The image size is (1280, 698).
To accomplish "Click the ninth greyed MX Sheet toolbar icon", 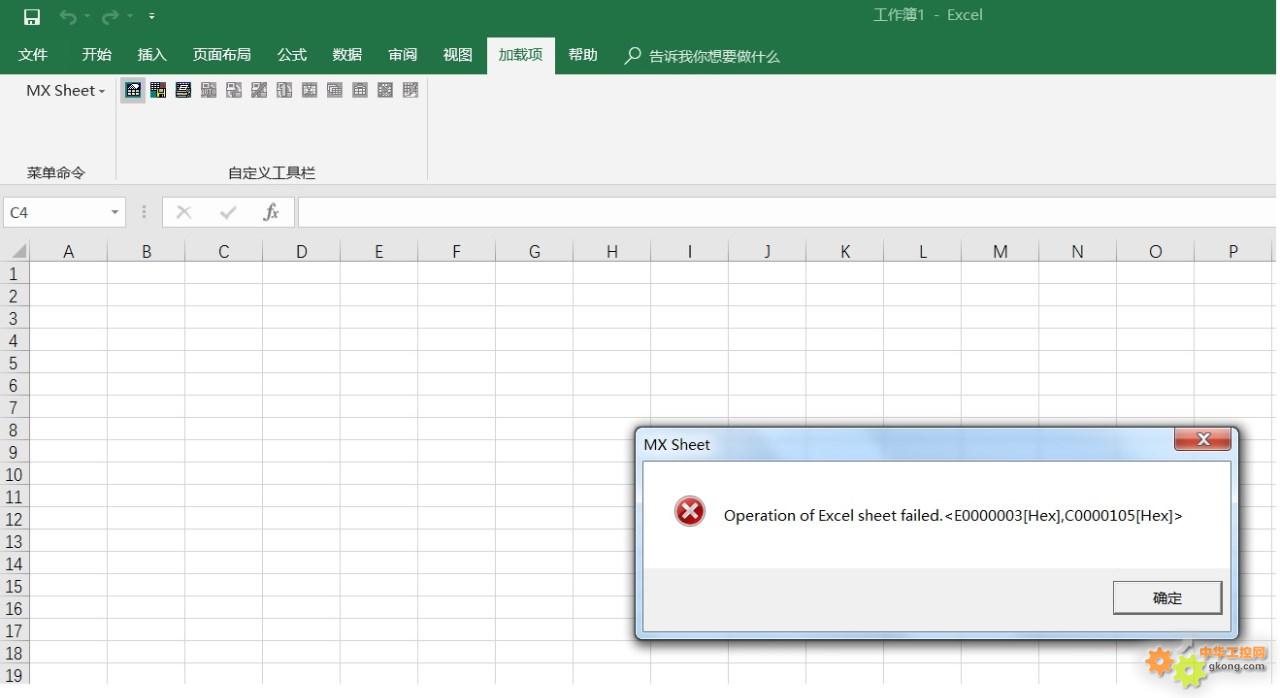I will pyautogui.click(x=335, y=90).
